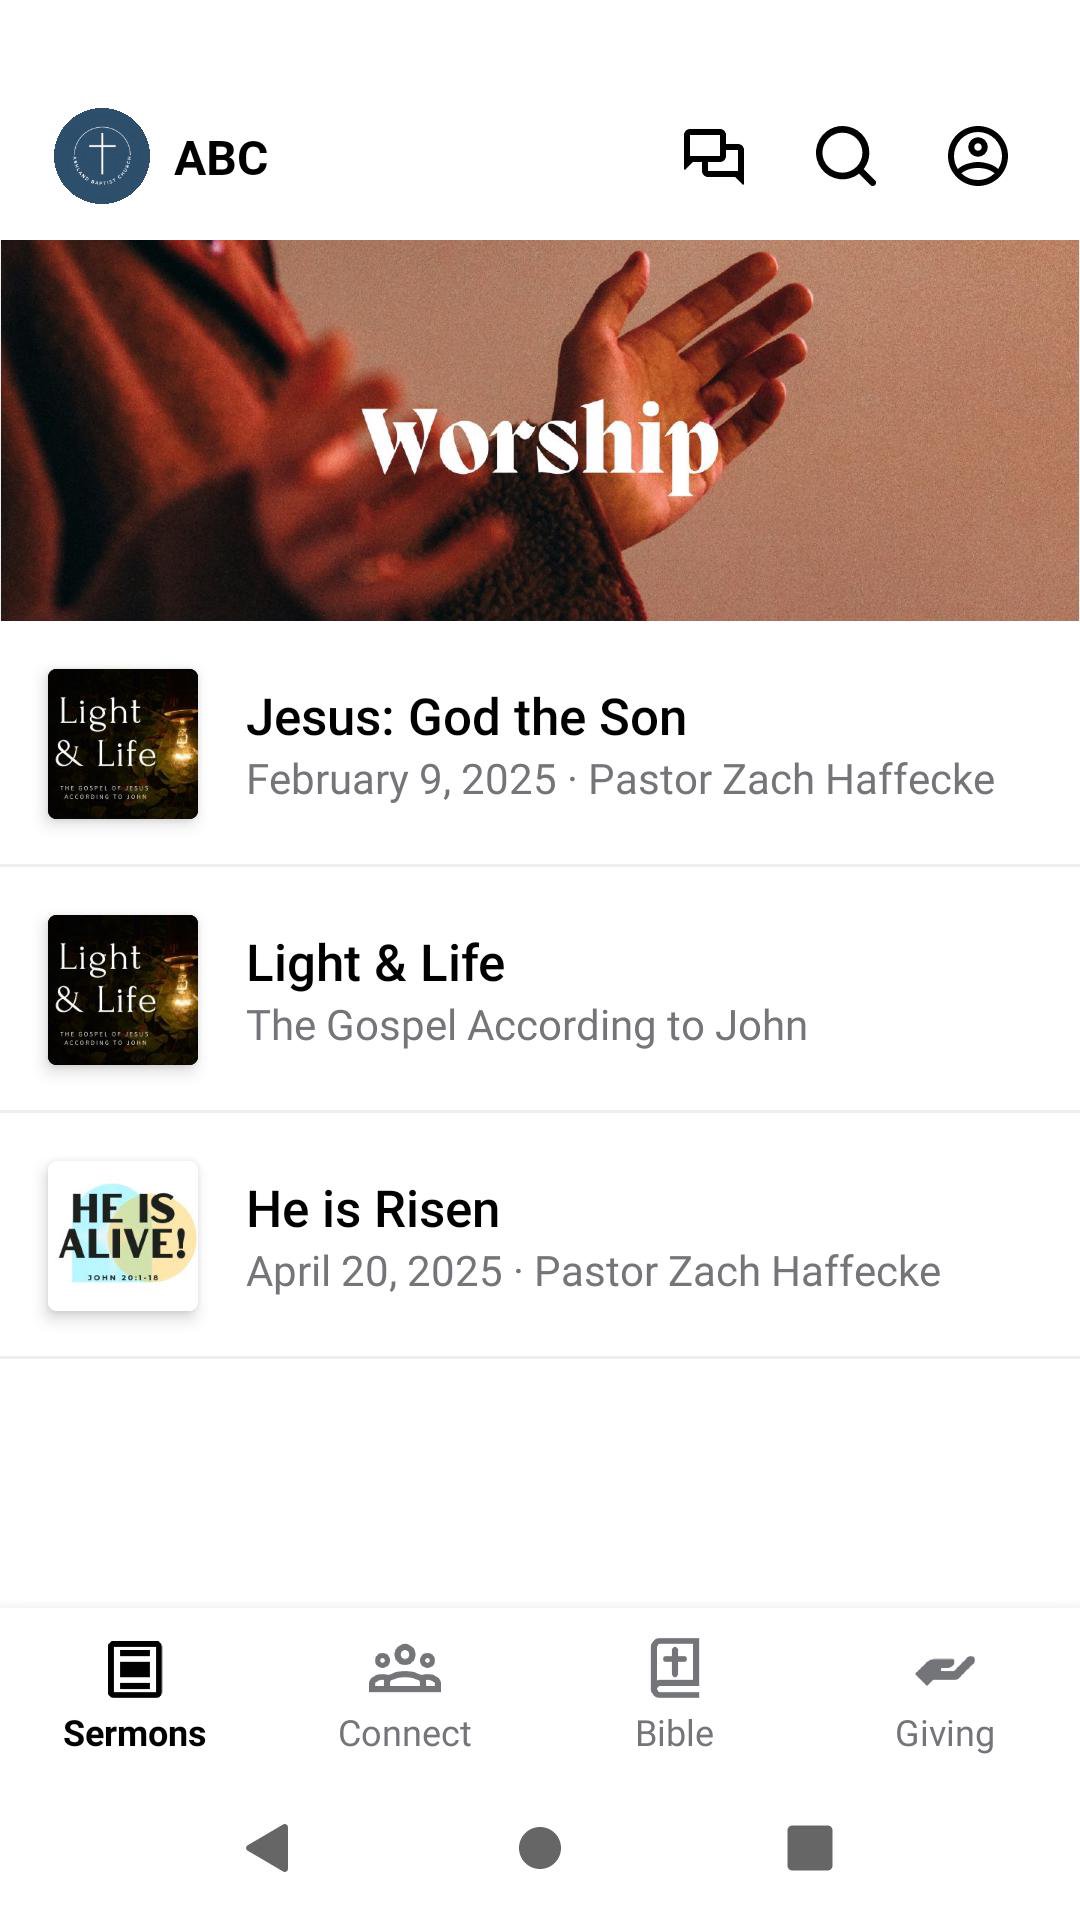Switch to the Connect tab label
The width and height of the screenshot is (1080, 1920).
tap(405, 1733)
